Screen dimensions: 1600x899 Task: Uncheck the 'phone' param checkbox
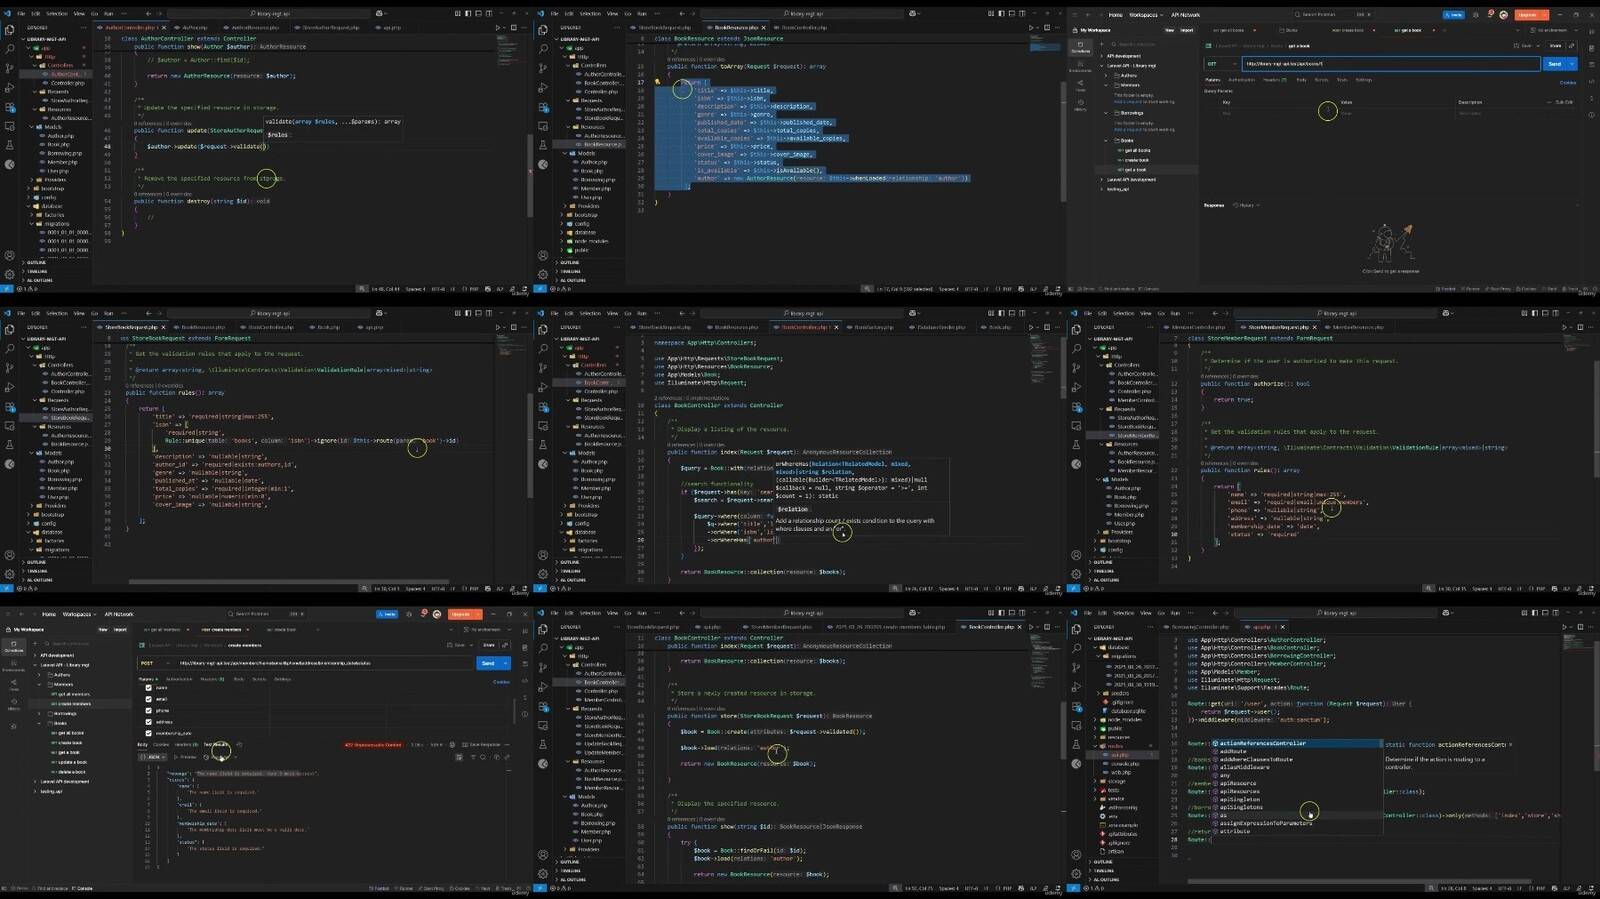[x=149, y=711]
